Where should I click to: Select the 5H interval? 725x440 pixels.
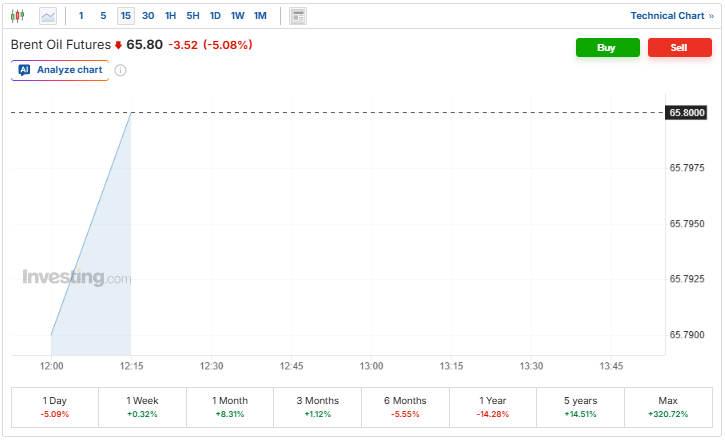pyautogui.click(x=193, y=16)
